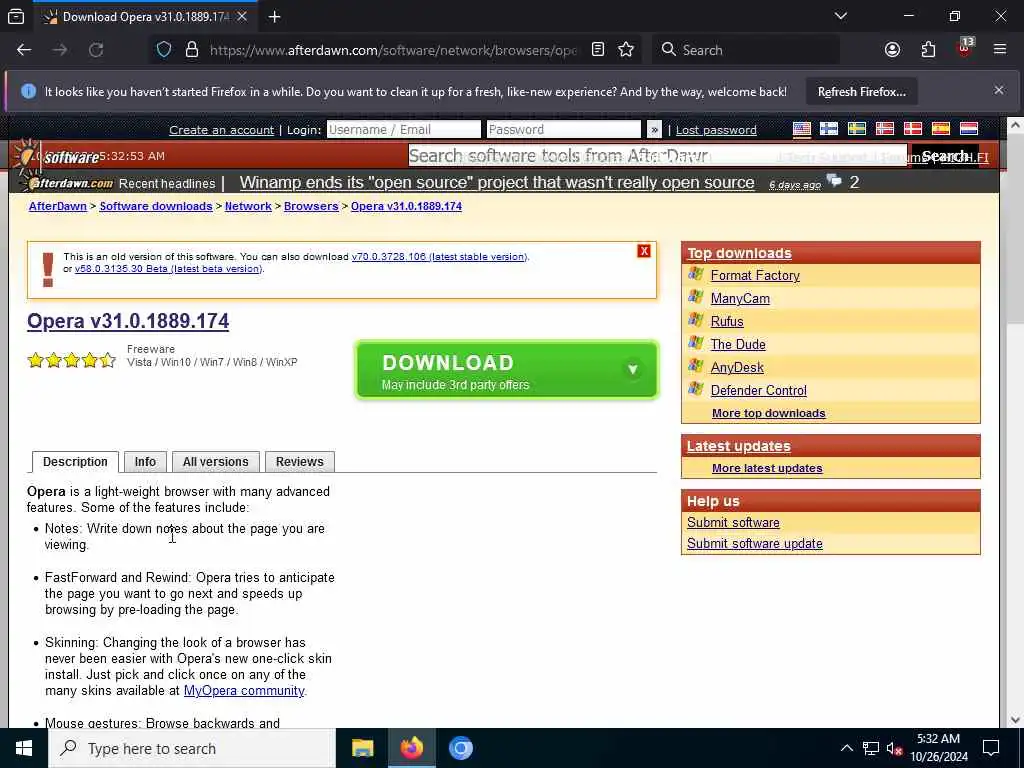
Task: Go to Network breadcrumb link
Action: coord(248,206)
